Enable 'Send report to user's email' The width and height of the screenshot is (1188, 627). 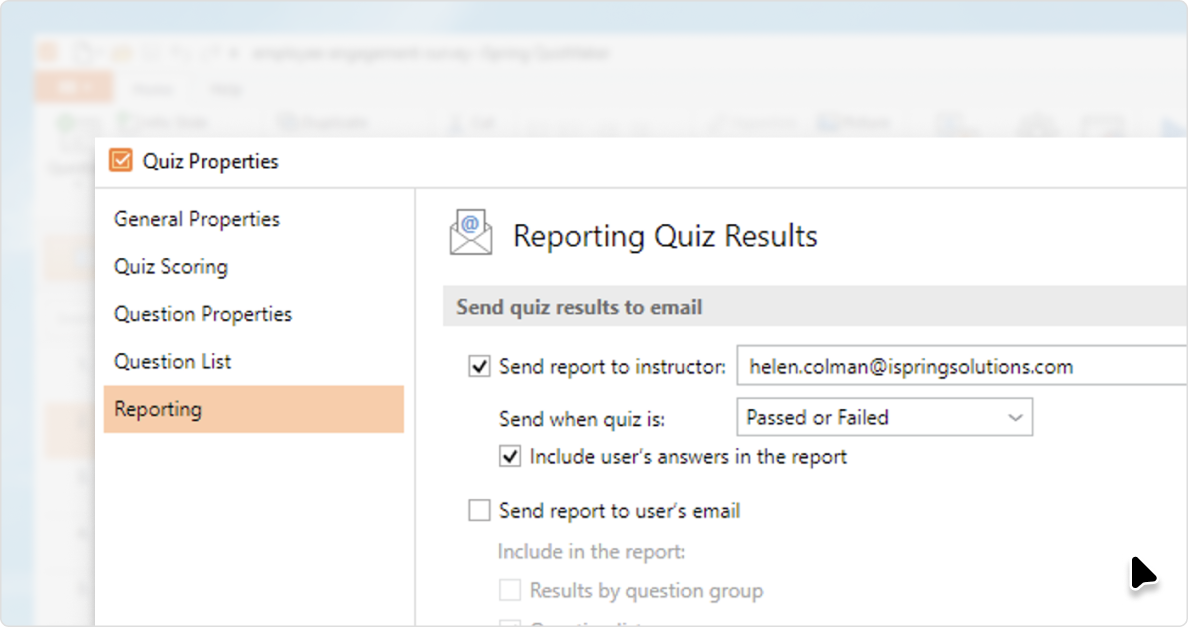click(479, 511)
